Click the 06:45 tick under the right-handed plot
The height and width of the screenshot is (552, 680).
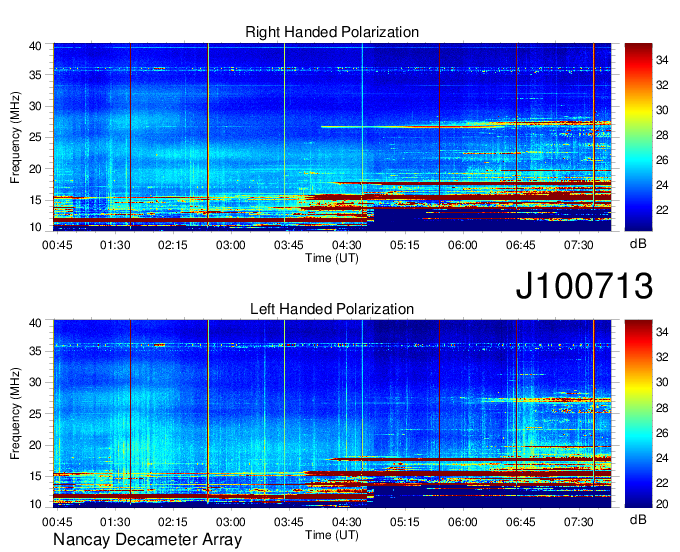[520, 245]
